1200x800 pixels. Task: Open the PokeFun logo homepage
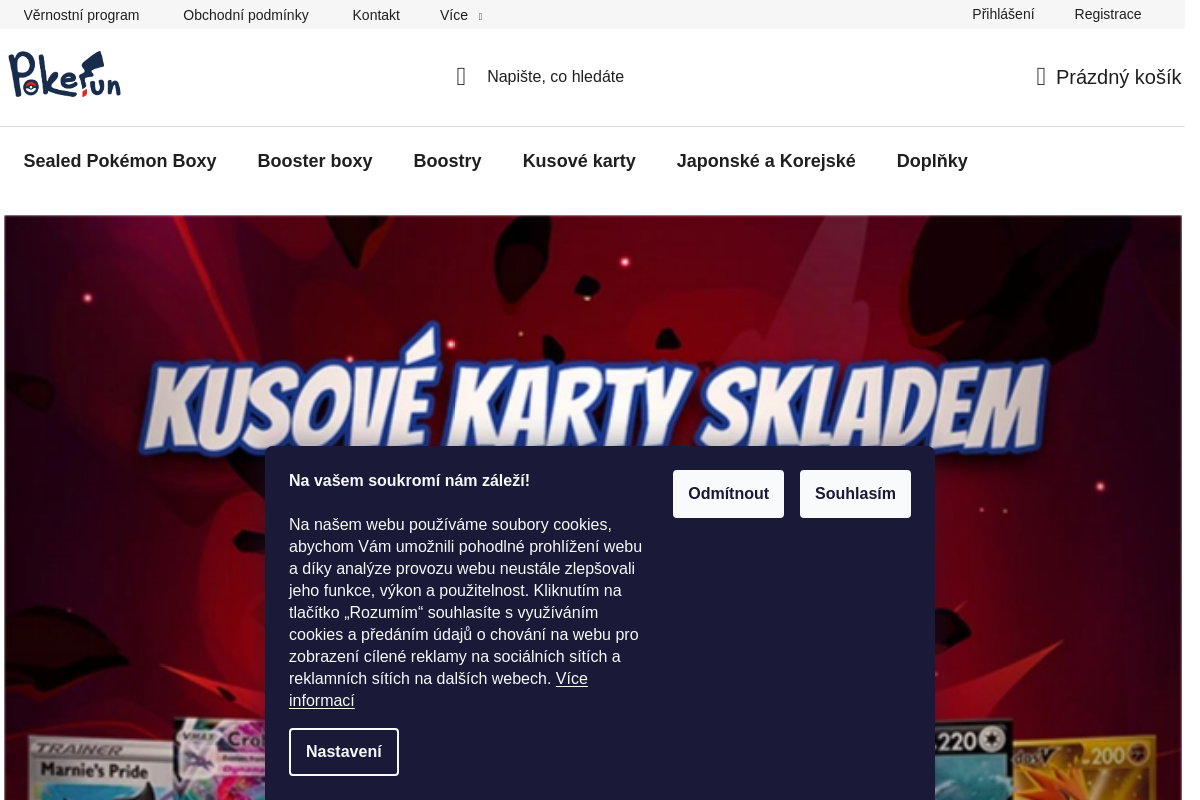pos(65,75)
